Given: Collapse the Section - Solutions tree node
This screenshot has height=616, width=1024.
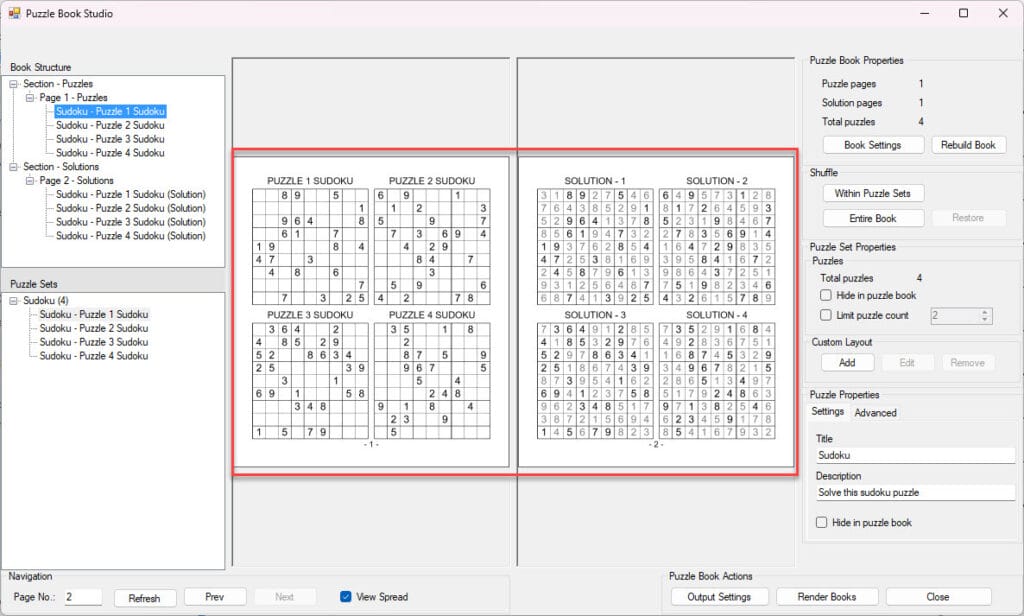Looking at the screenshot, I should tap(14, 167).
